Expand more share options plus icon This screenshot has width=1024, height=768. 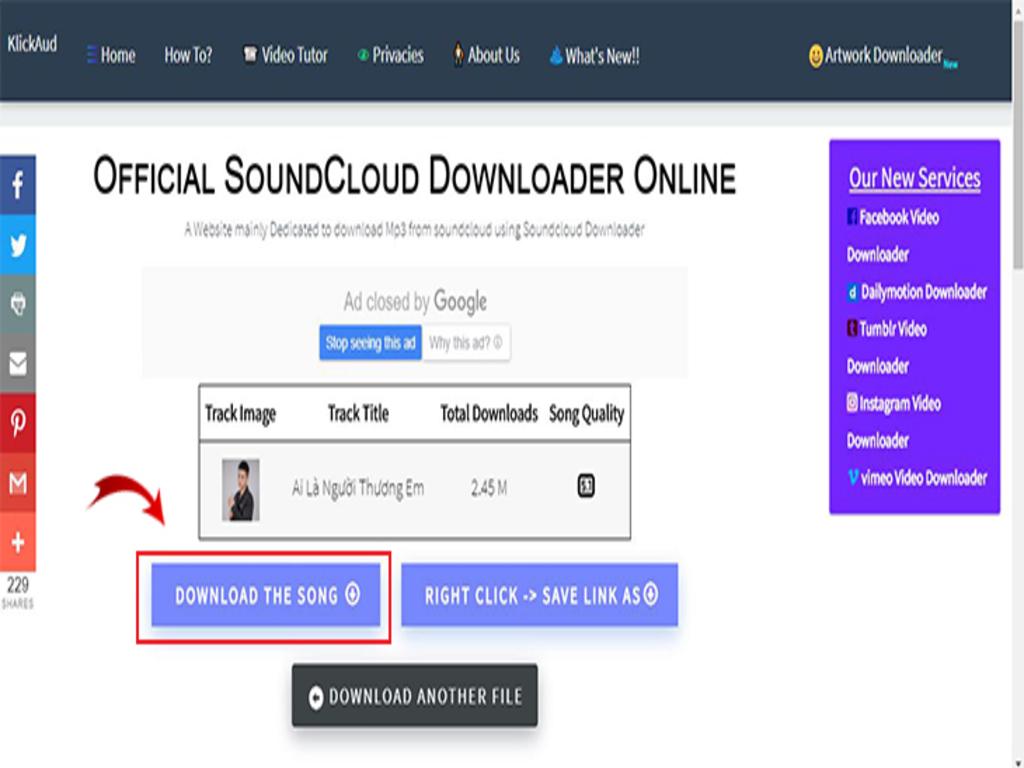(x=18, y=542)
